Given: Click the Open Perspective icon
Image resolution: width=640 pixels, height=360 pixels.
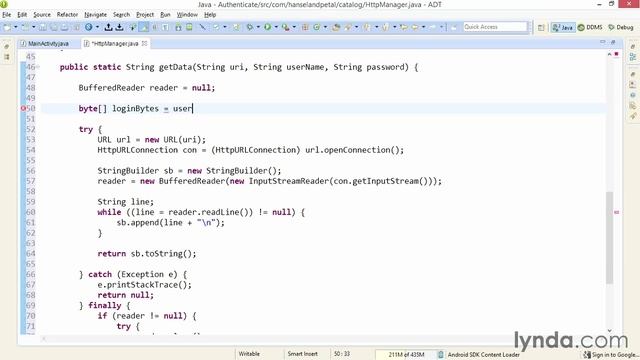Looking at the screenshot, I should coord(541,27).
